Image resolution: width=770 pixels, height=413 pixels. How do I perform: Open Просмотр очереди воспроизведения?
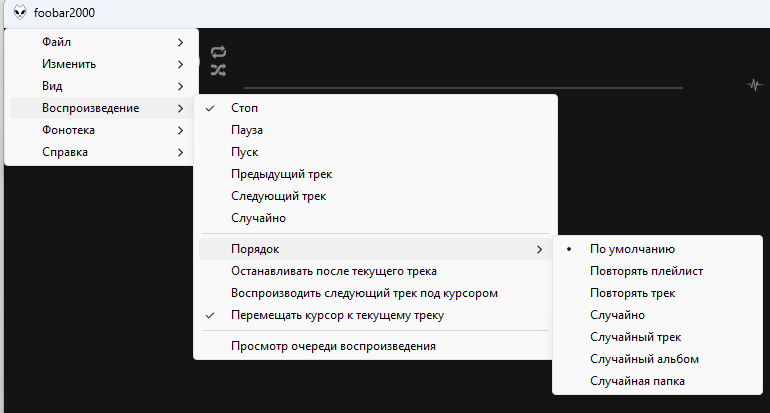333,346
